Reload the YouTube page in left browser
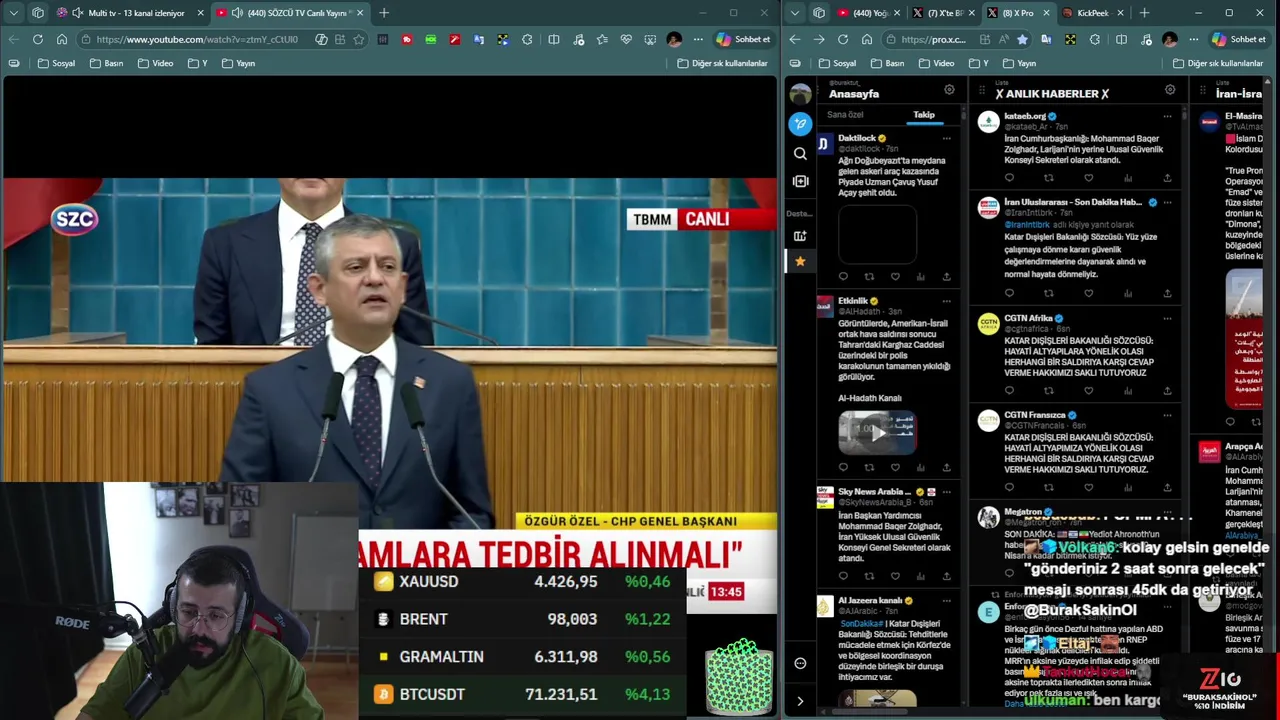This screenshot has height=720, width=1280. point(37,39)
